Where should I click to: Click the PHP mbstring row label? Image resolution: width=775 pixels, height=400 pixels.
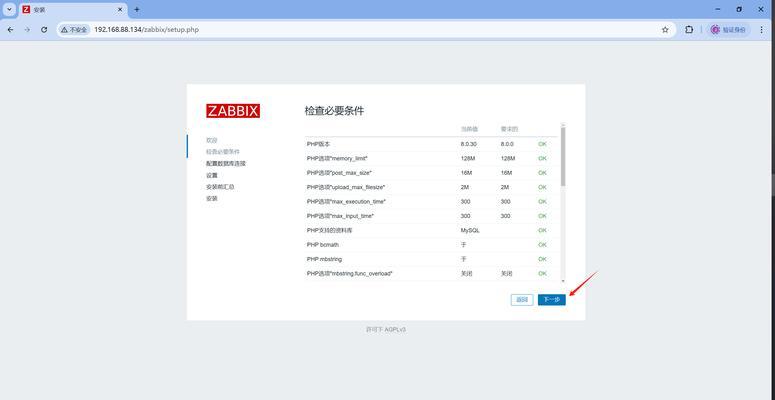324,259
